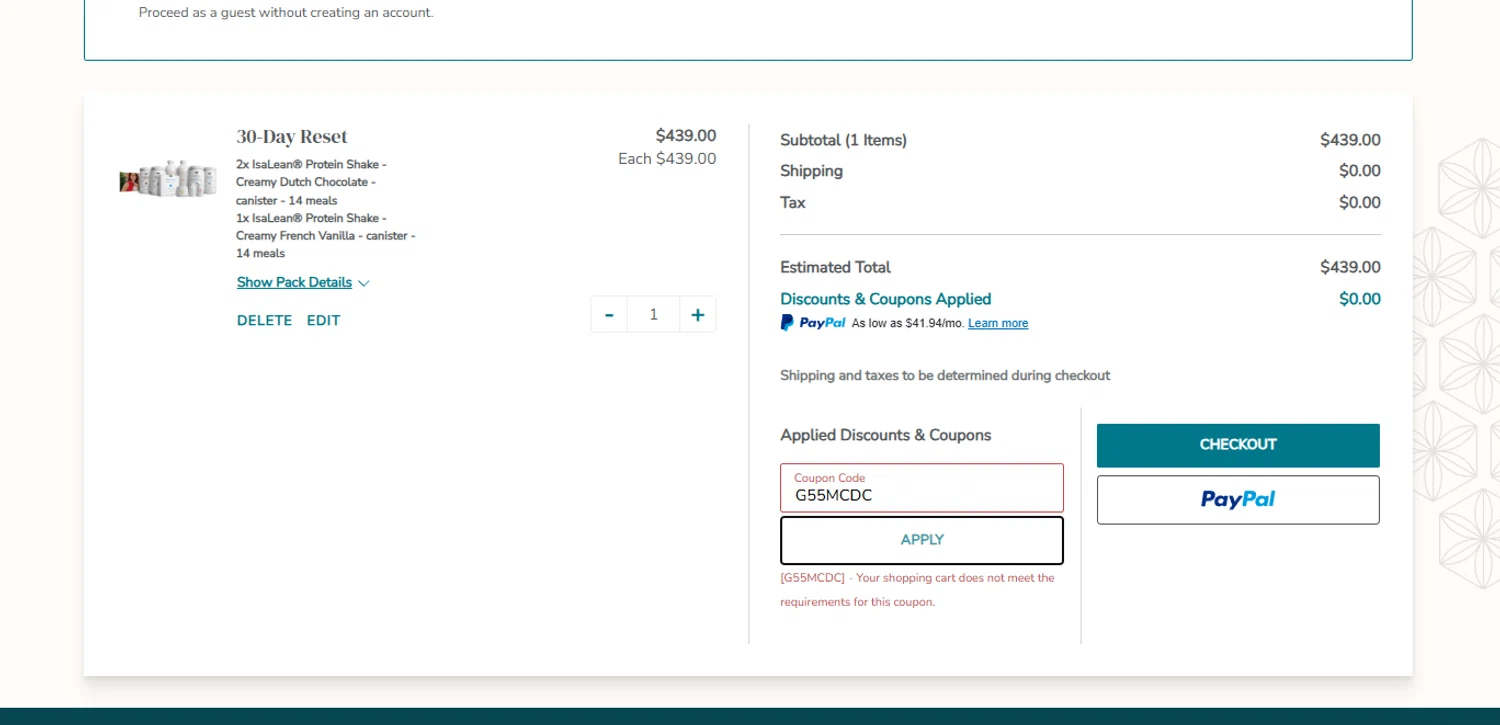1500x725 pixels.
Task: Click the quantity field showing 1
Action: (654, 315)
